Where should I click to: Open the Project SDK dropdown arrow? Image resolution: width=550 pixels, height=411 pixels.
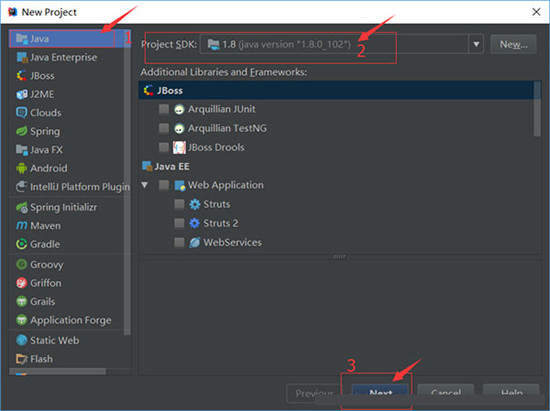(476, 44)
